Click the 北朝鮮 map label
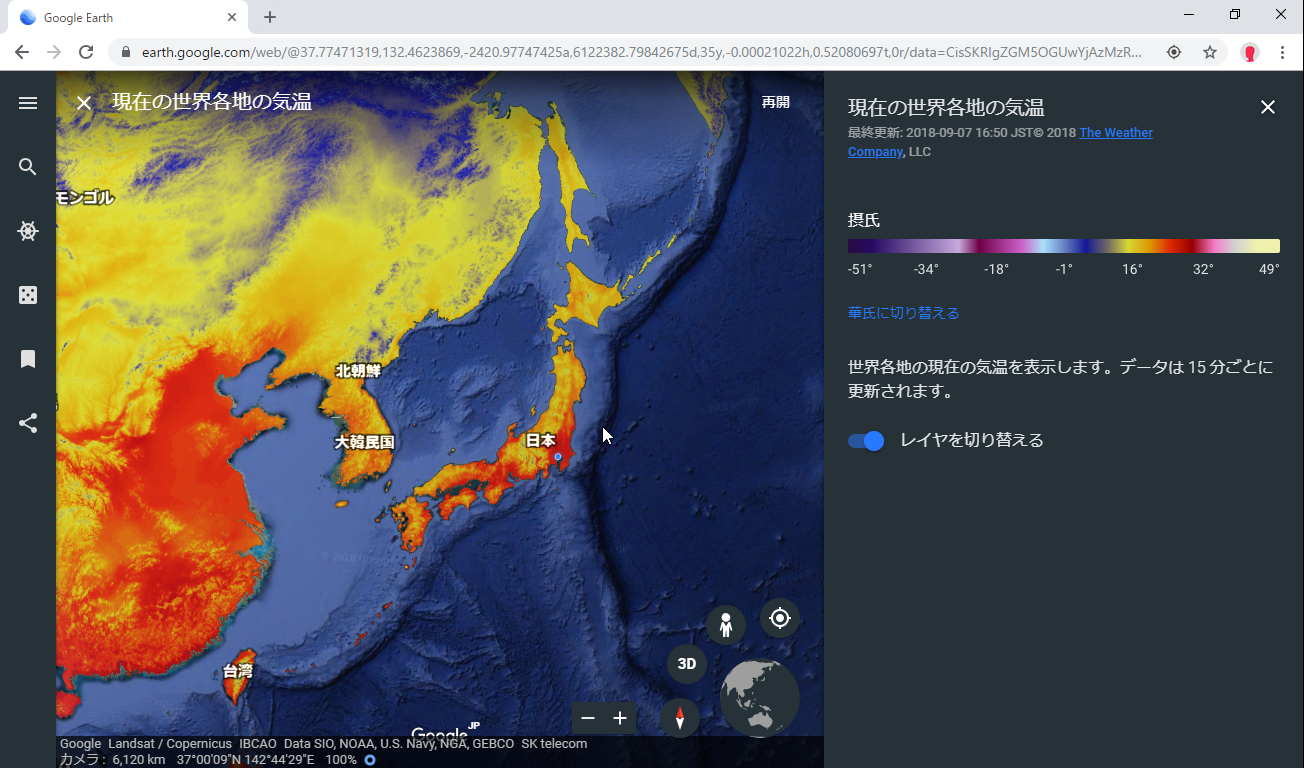This screenshot has height=768, width=1304. 358,371
